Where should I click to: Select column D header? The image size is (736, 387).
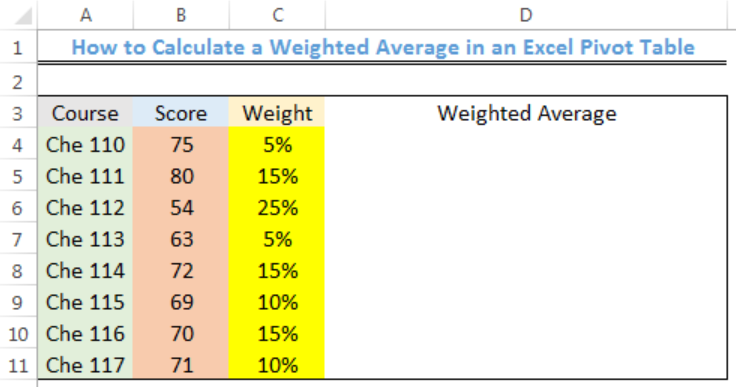pos(526,15)
